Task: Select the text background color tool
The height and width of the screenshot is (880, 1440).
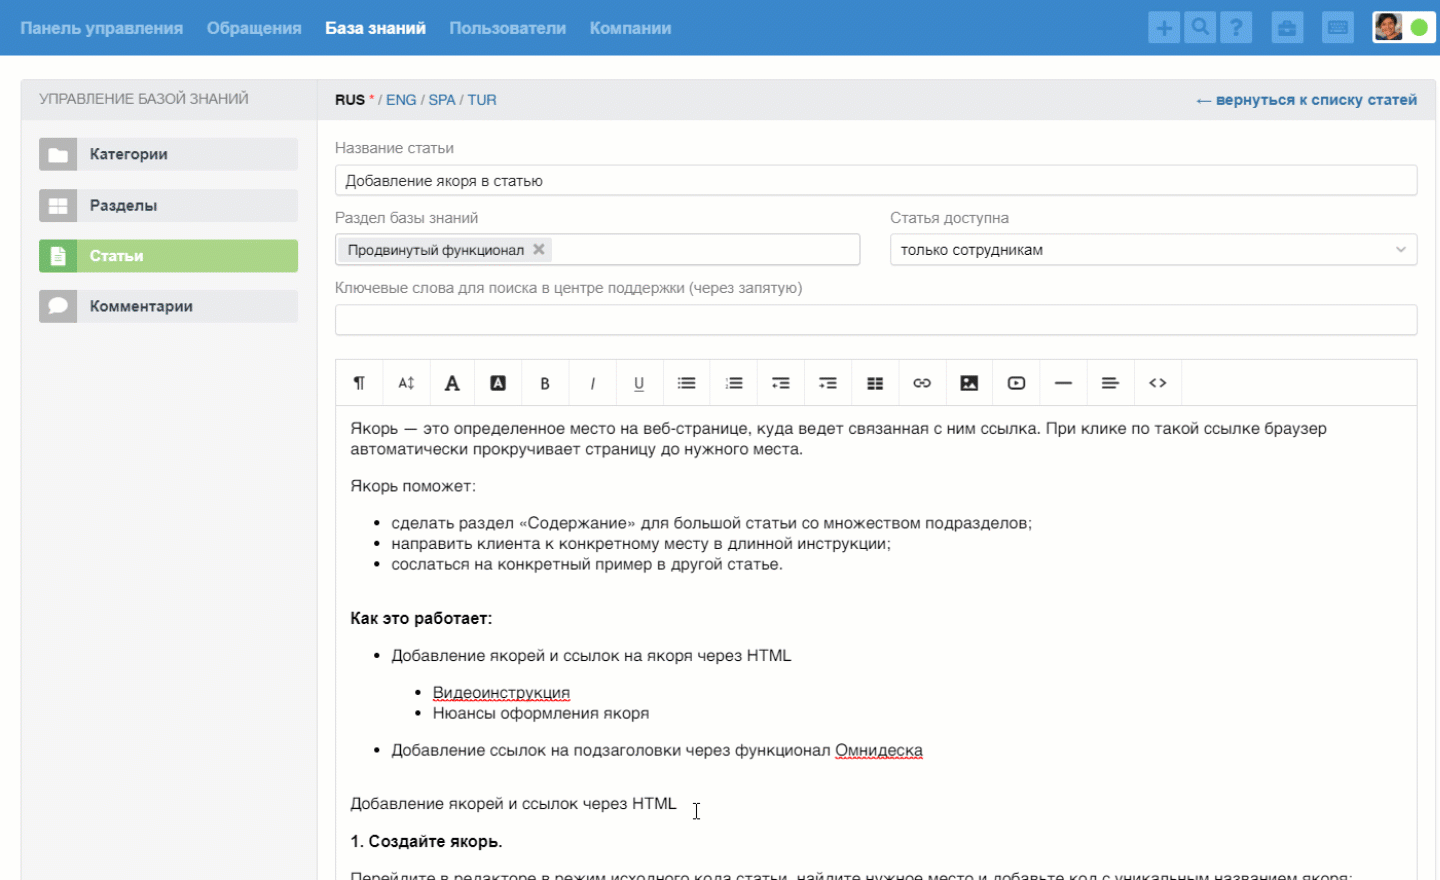Action: click(x=498, y=383)
